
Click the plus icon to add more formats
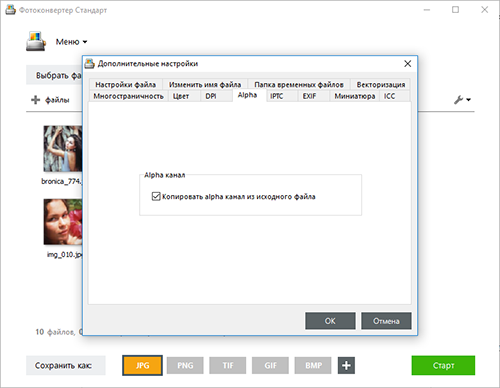pos(346,365)
